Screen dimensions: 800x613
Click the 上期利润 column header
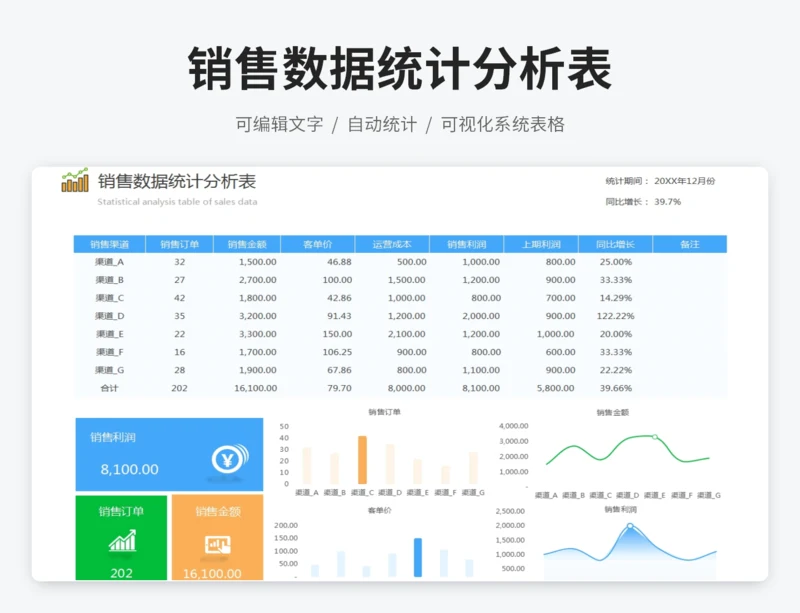(541, 244)
